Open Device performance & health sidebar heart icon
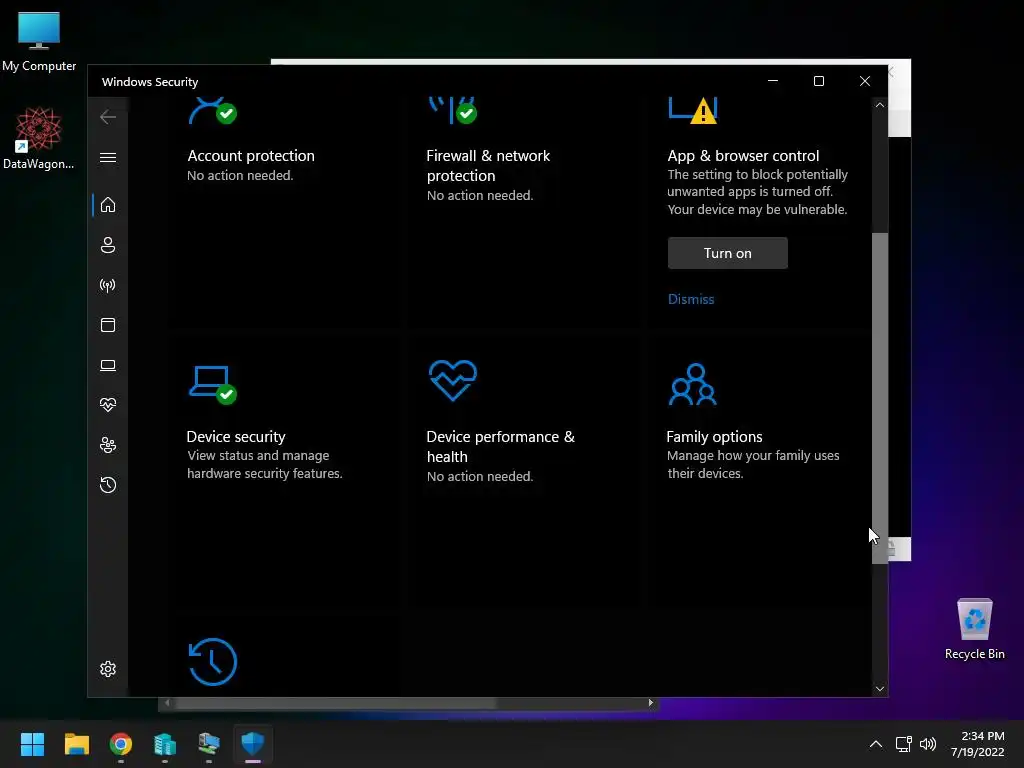 (108, 405)
